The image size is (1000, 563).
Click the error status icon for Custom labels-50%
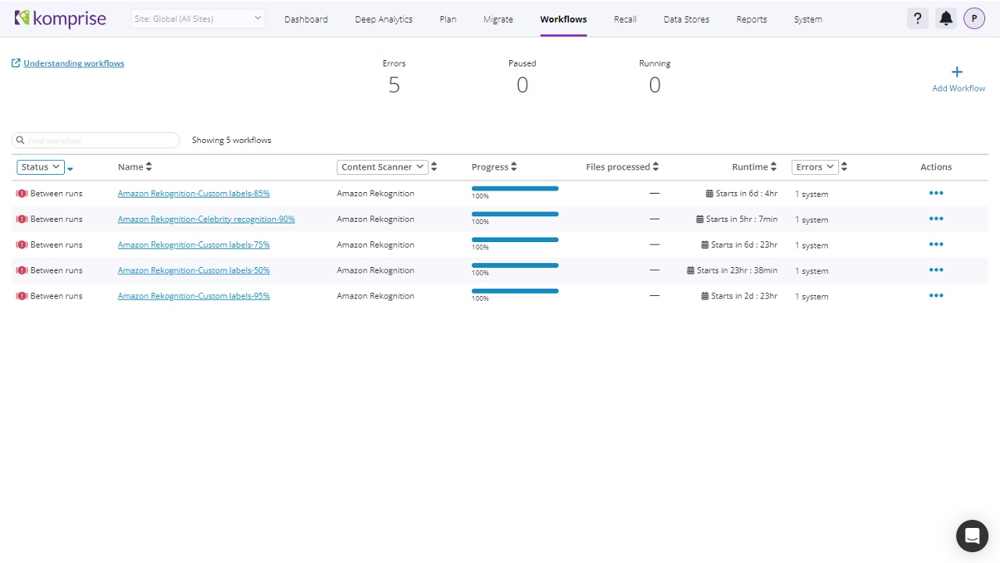pyautogui.click(x=22, y=270)
